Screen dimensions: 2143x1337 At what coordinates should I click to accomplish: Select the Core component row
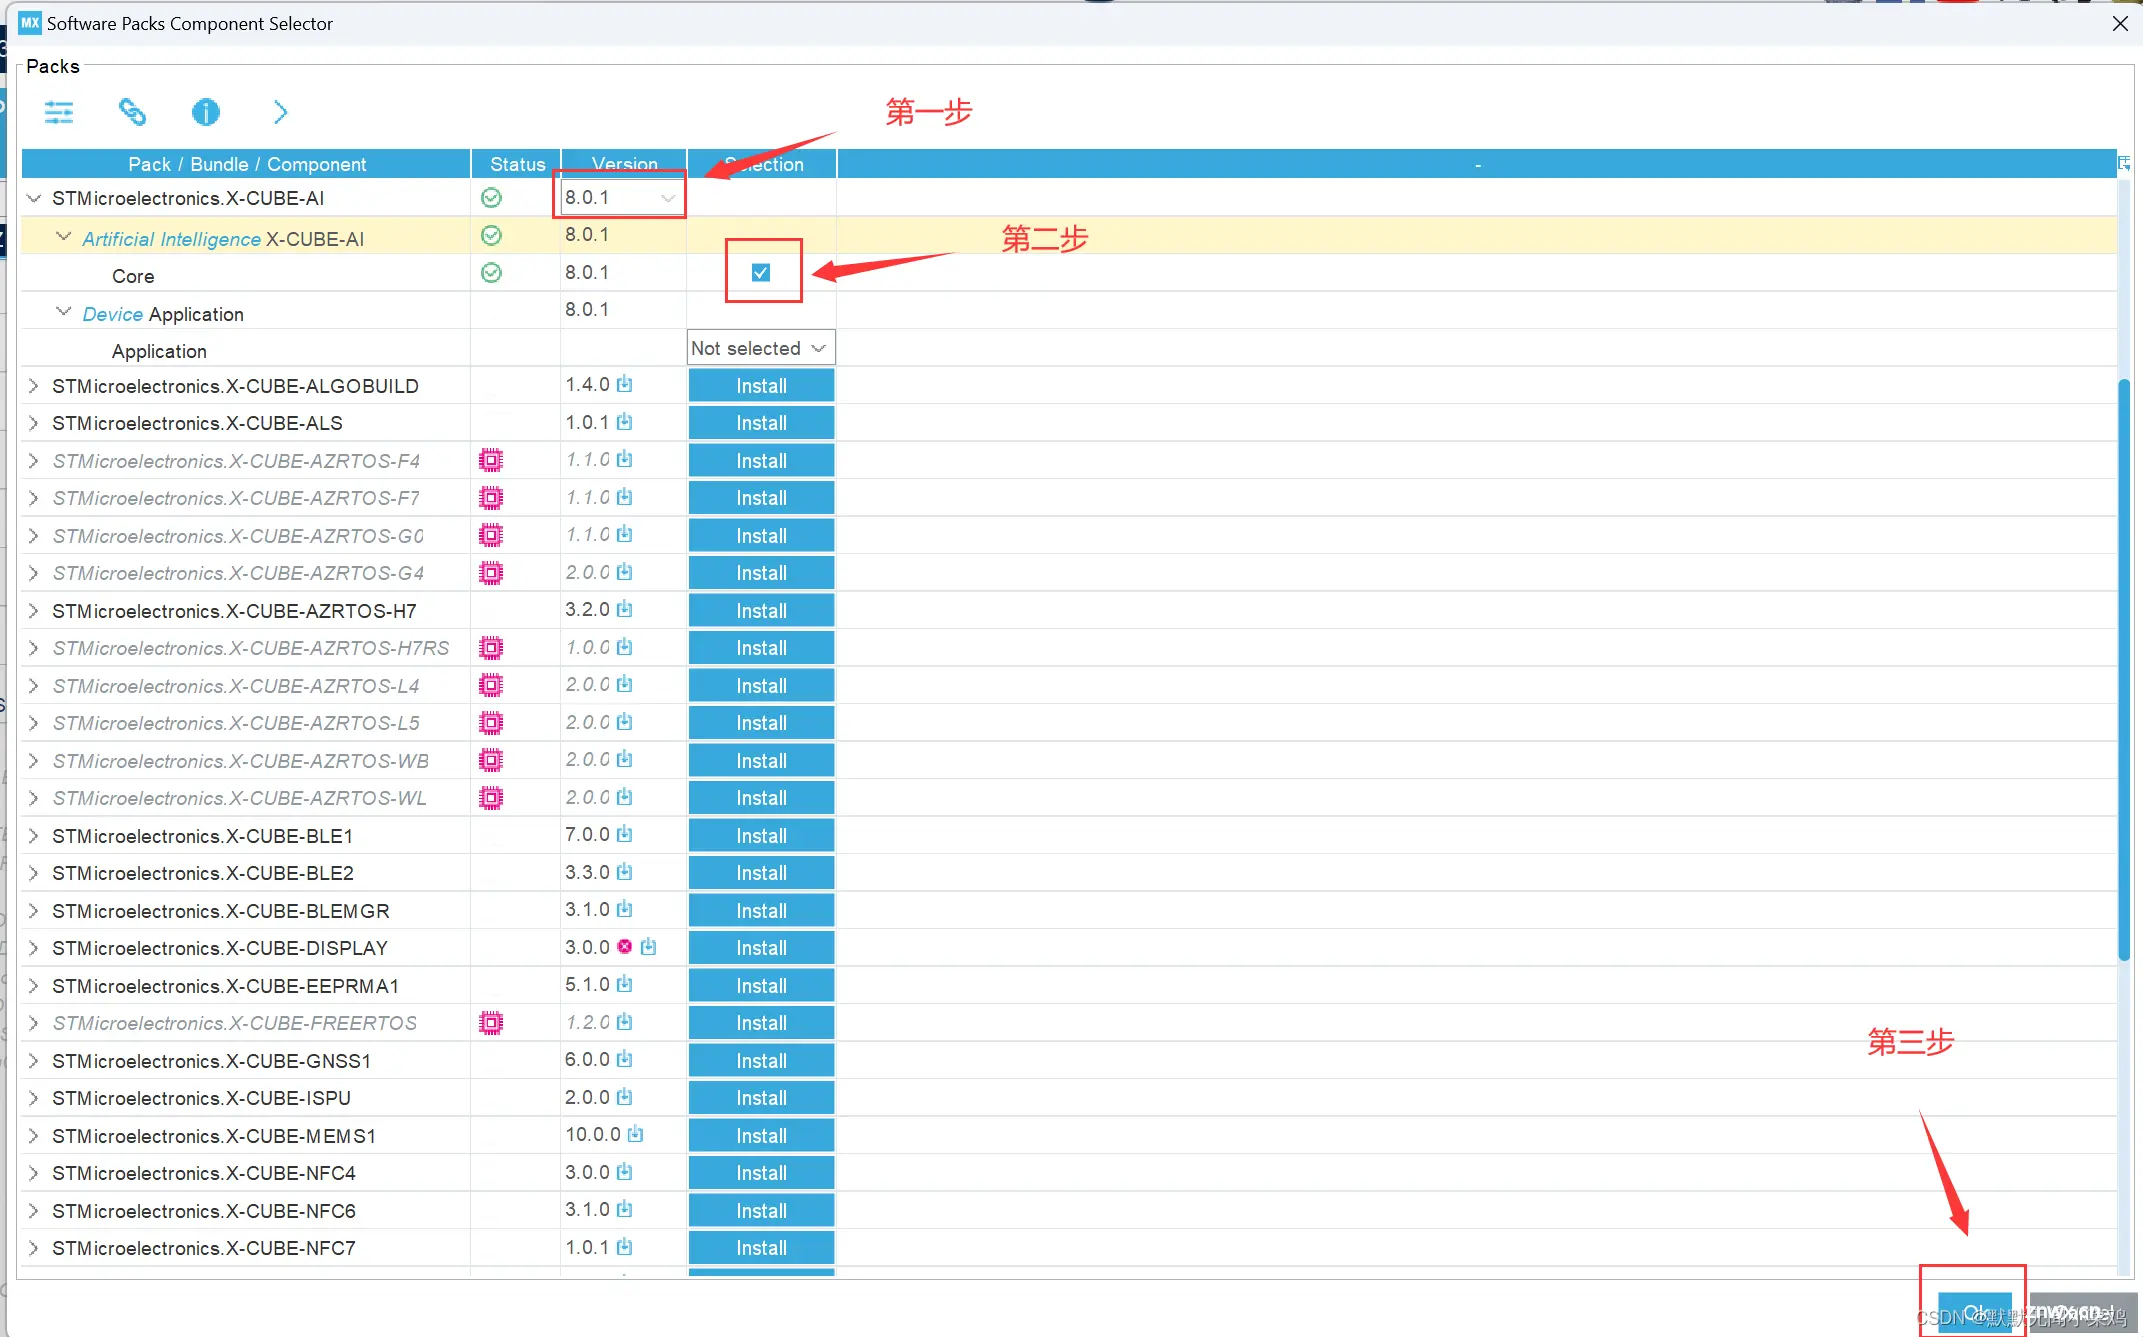1069,273
